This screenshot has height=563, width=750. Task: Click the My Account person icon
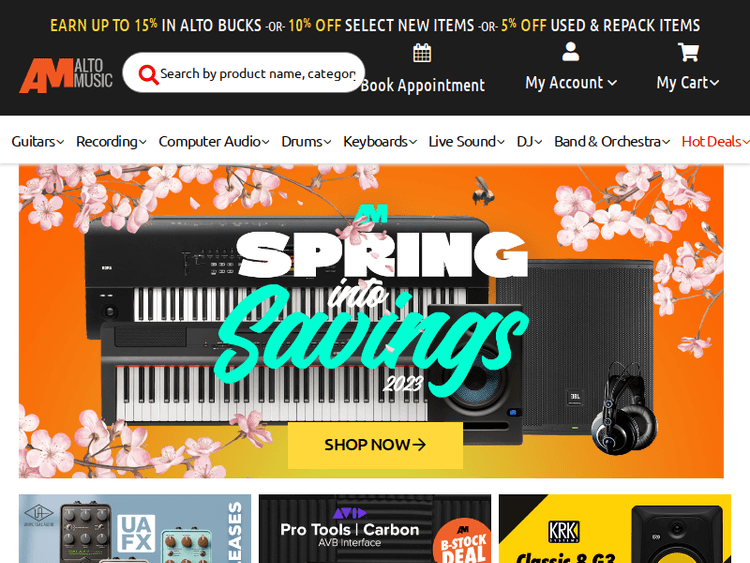click(571, 52)
